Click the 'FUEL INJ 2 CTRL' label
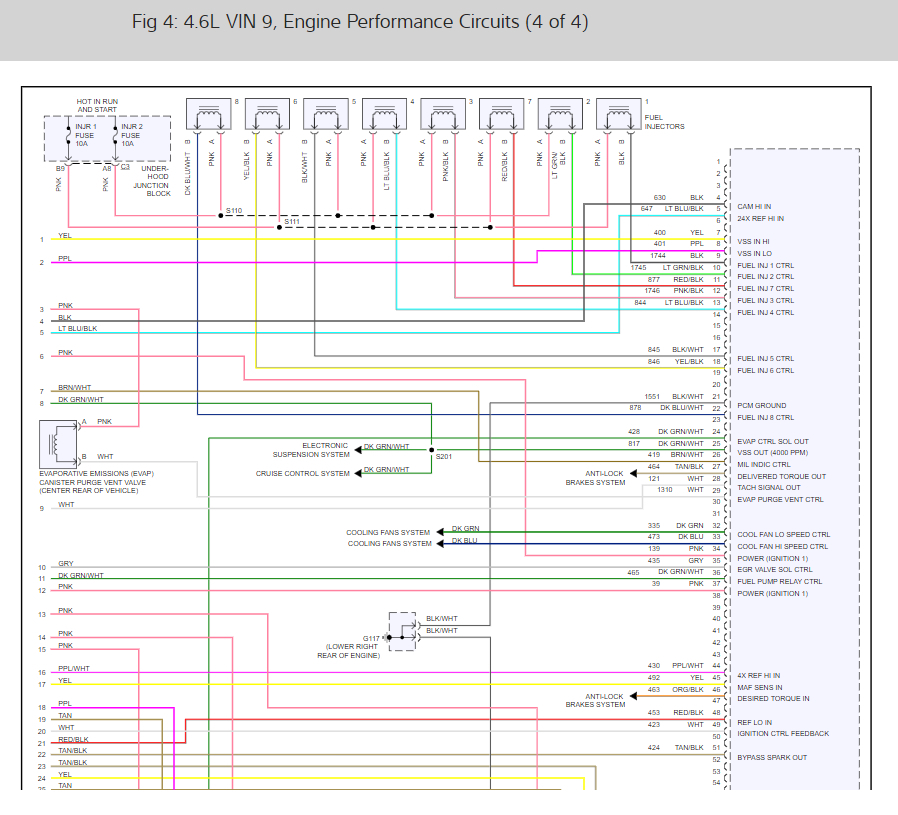Screen dimensions: 898x815 765,277
